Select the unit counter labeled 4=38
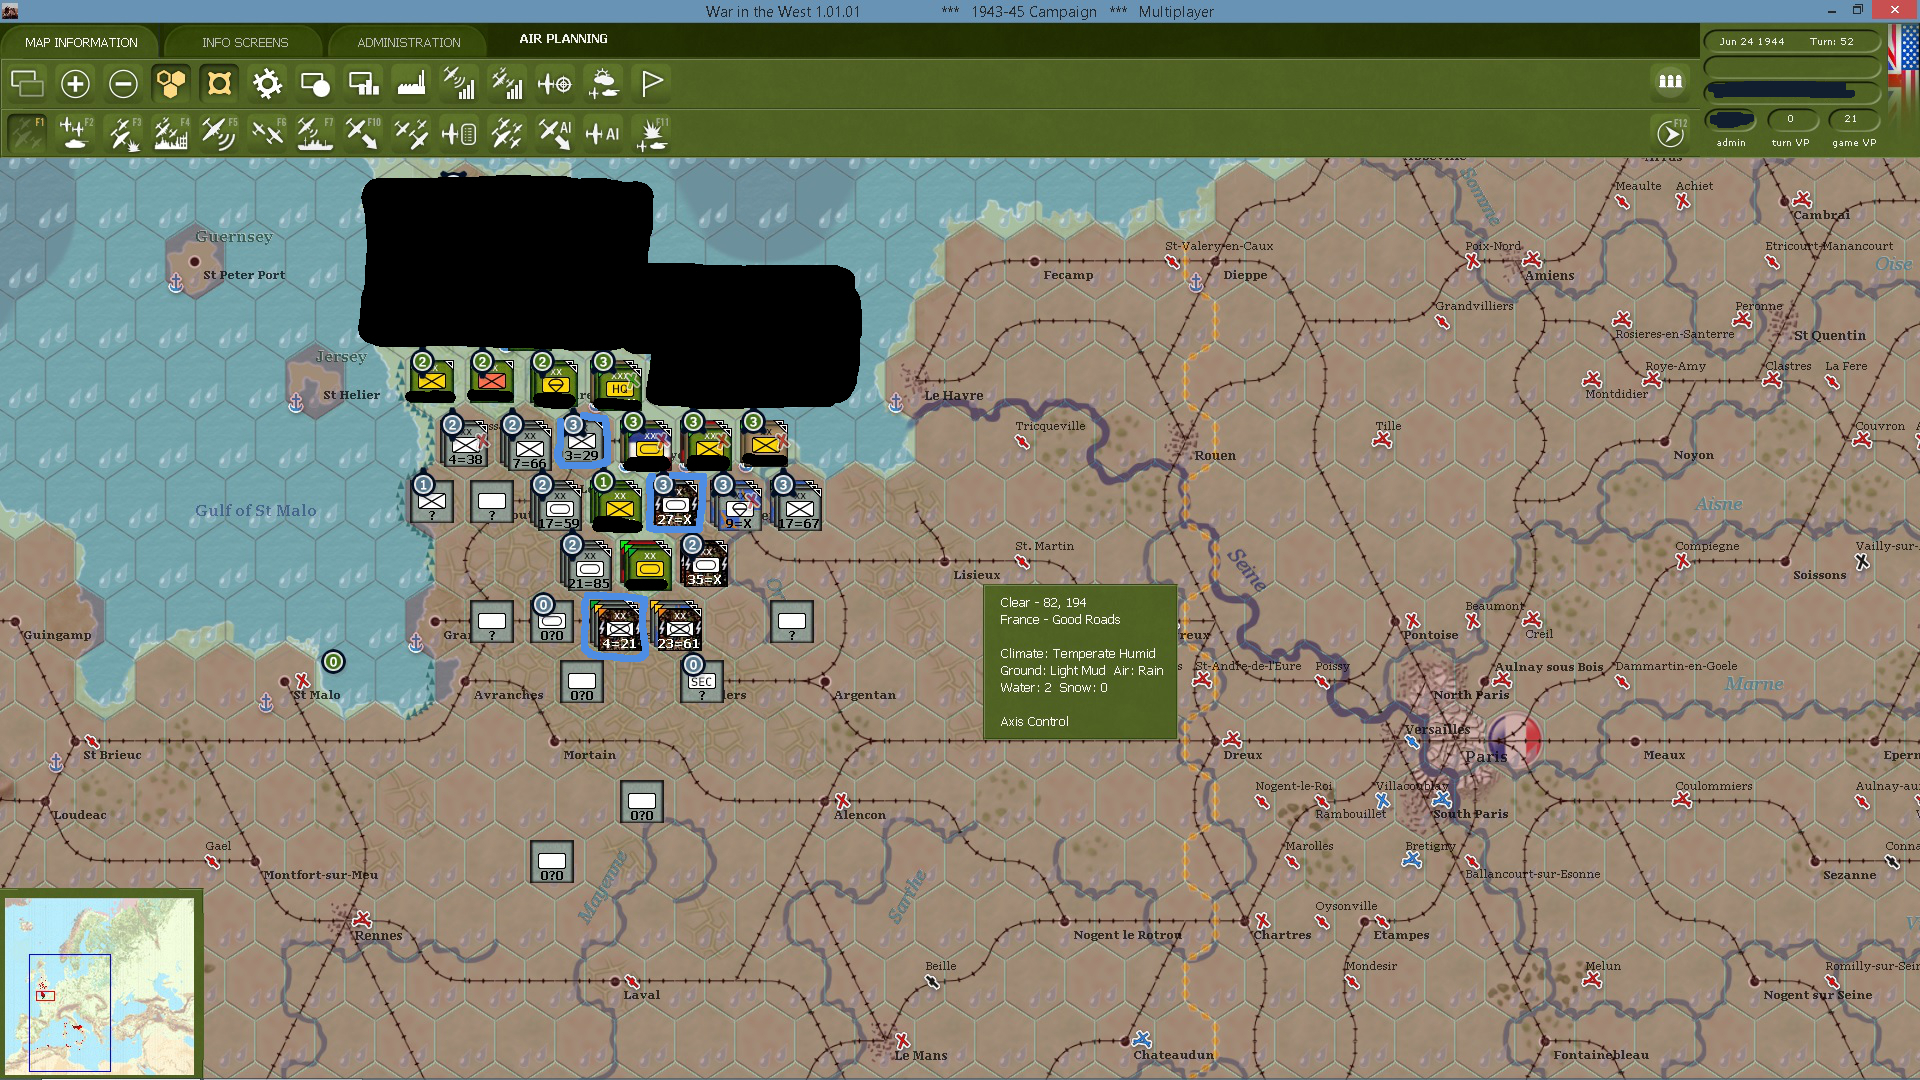1920x1080 pixels. (x=465, y=444)
